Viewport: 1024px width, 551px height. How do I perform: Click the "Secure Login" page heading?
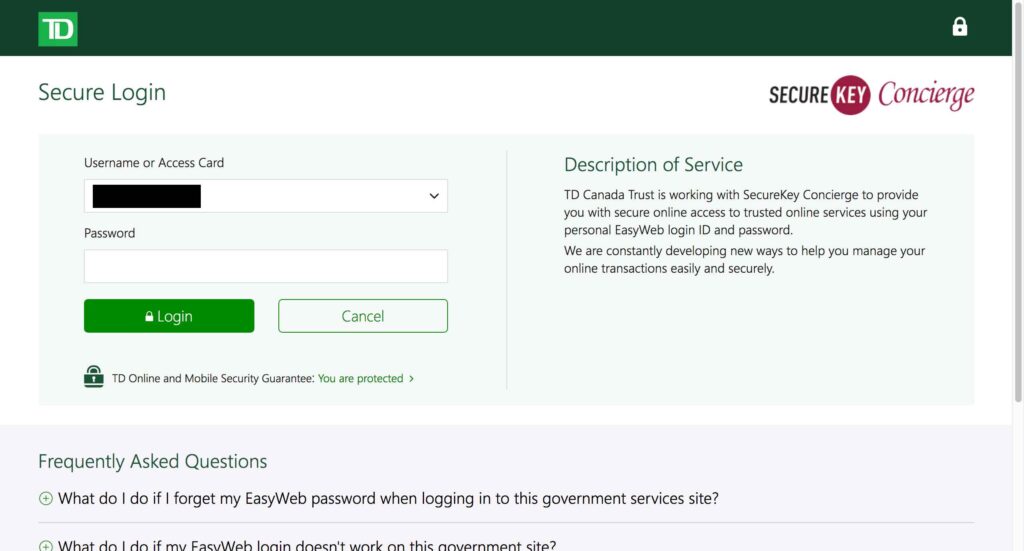pyautogui.click(x=102, y=92)
